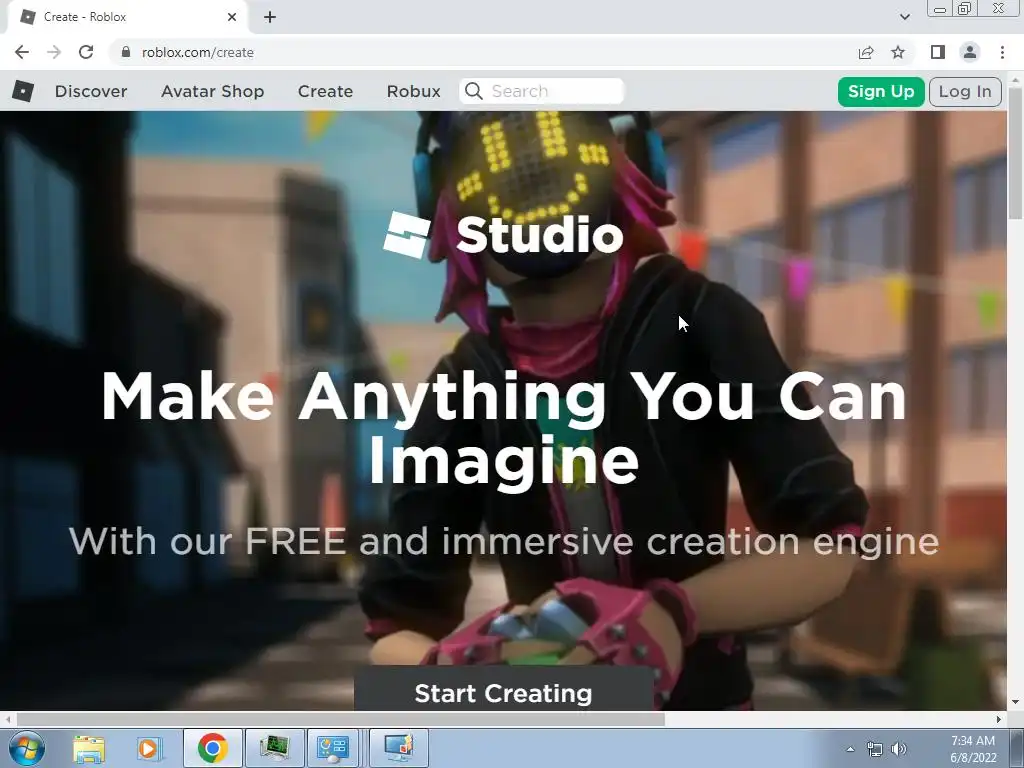The height and width of the screenshot is (768, 1024).
Task: Click the horizontal scrollbar thumb
Action: point(340,719)
